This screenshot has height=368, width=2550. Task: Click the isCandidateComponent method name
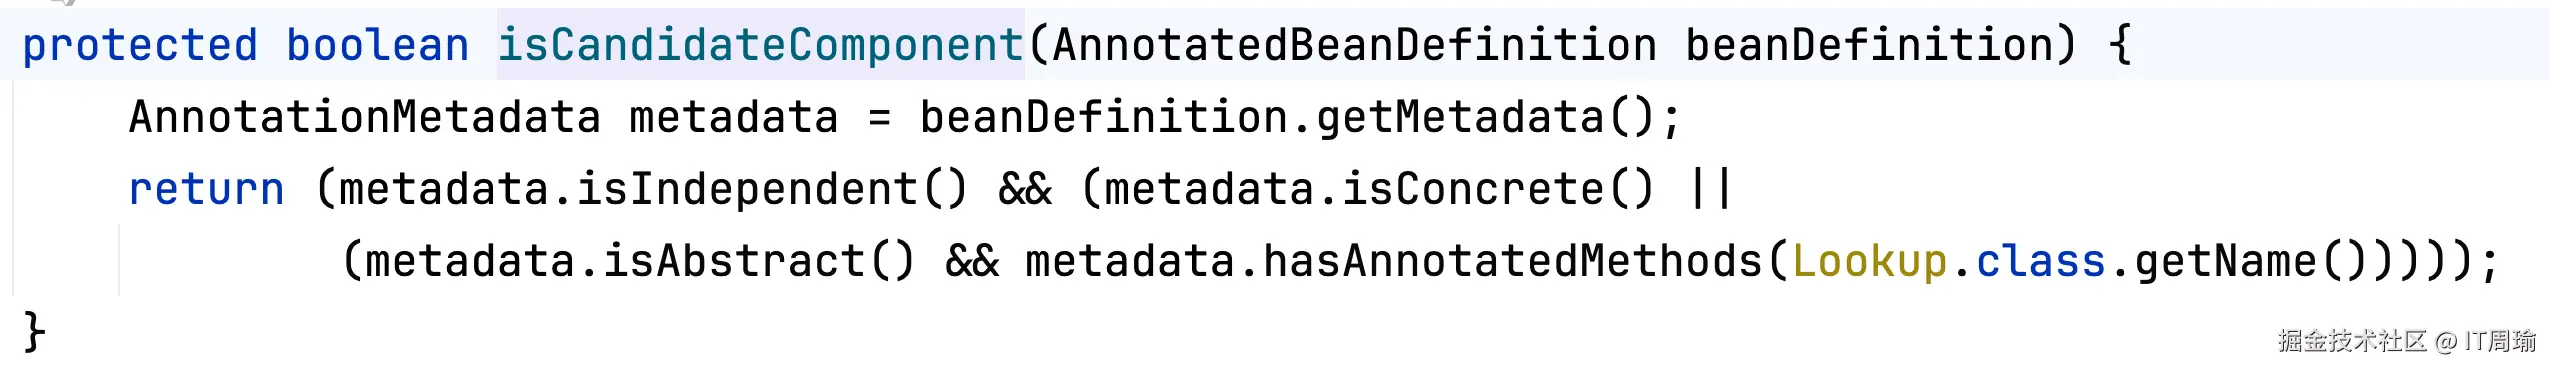coord(760,46)
